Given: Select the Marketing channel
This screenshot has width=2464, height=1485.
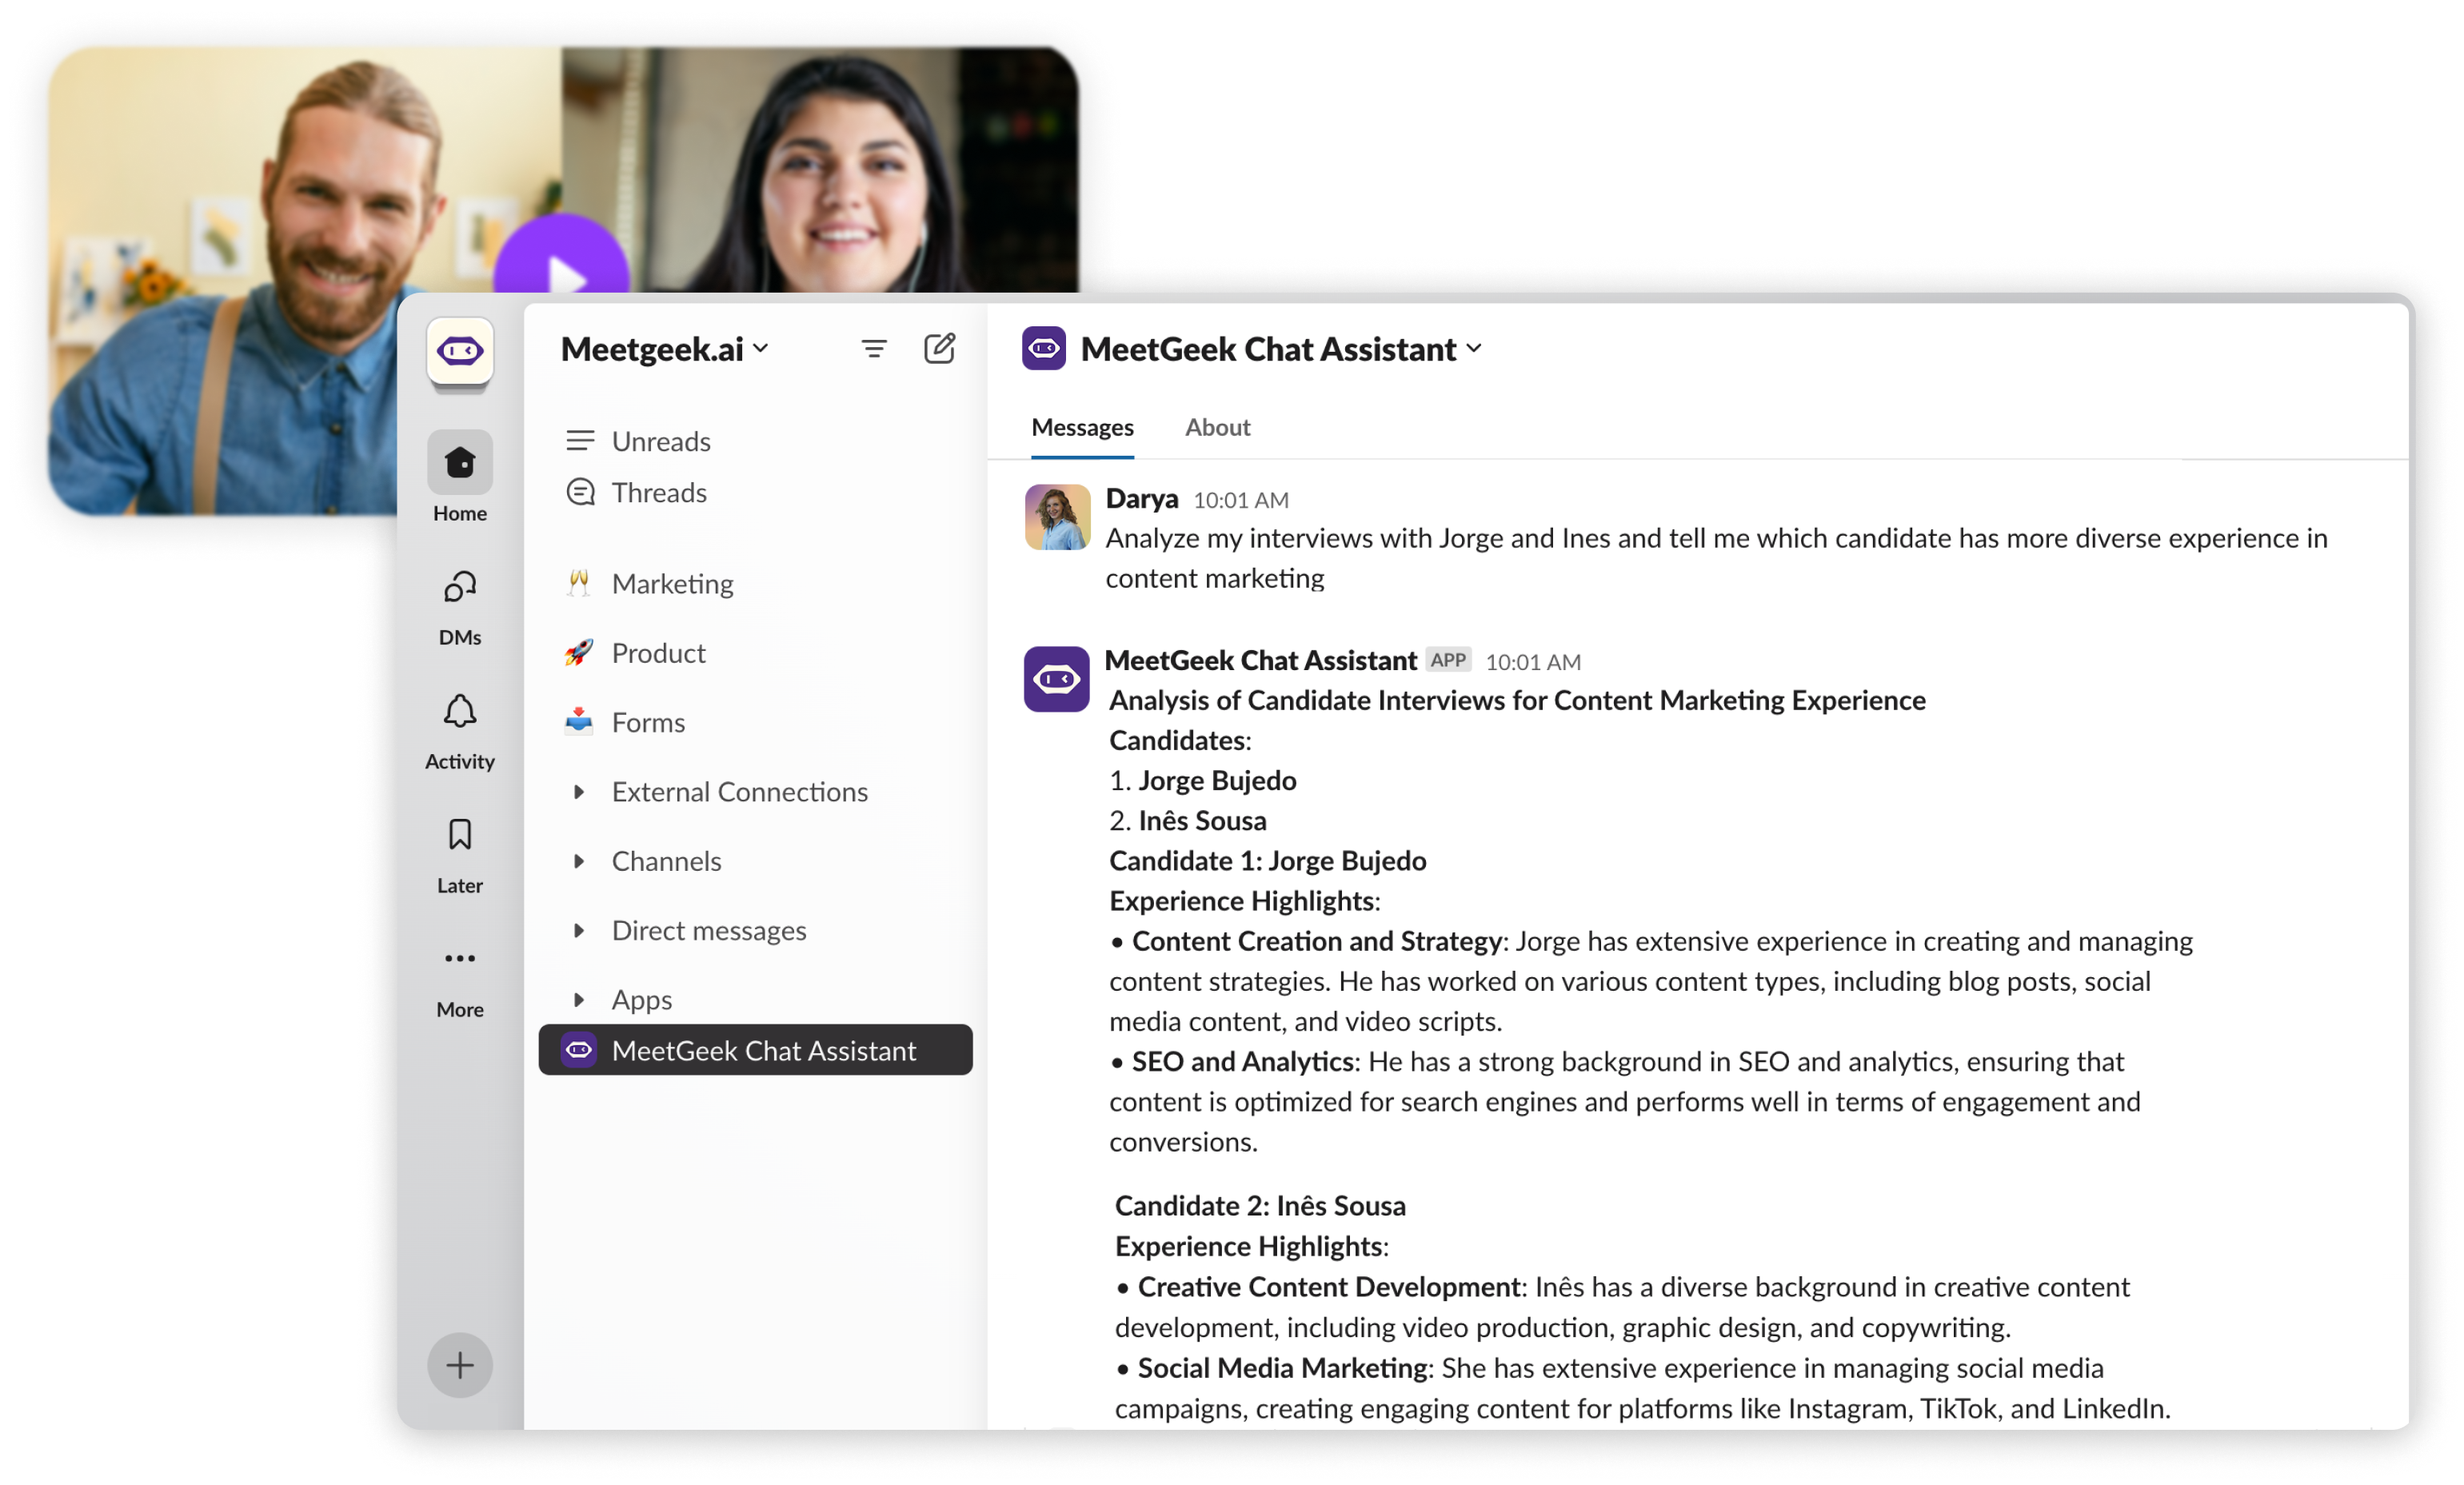Looking at the screenshot, I should point(672,583).
